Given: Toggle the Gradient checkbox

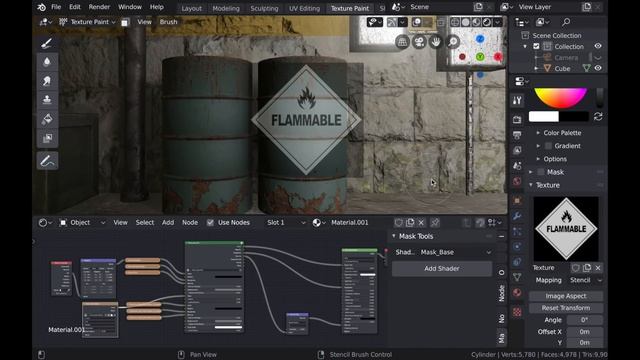Looking at the screenshot, I should (x=548, y=146).
